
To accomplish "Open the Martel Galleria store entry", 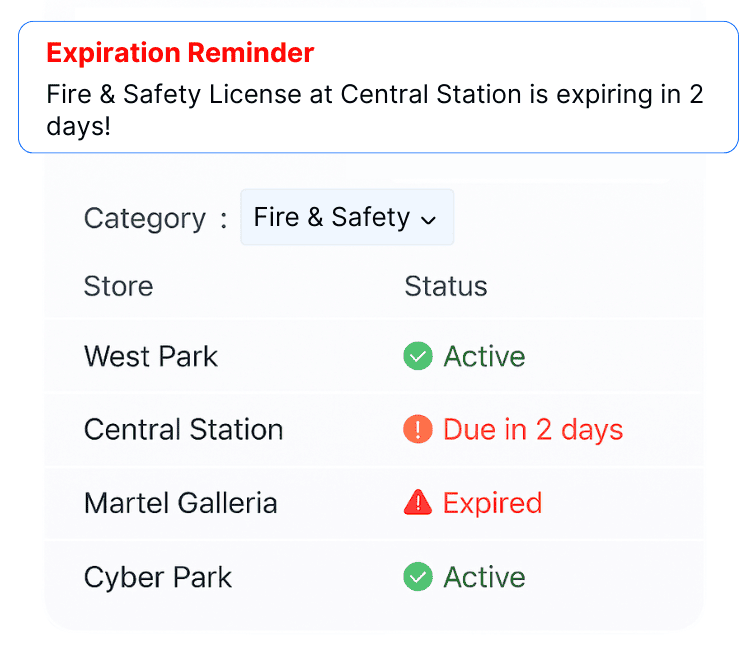I will [x=180, y=503].
